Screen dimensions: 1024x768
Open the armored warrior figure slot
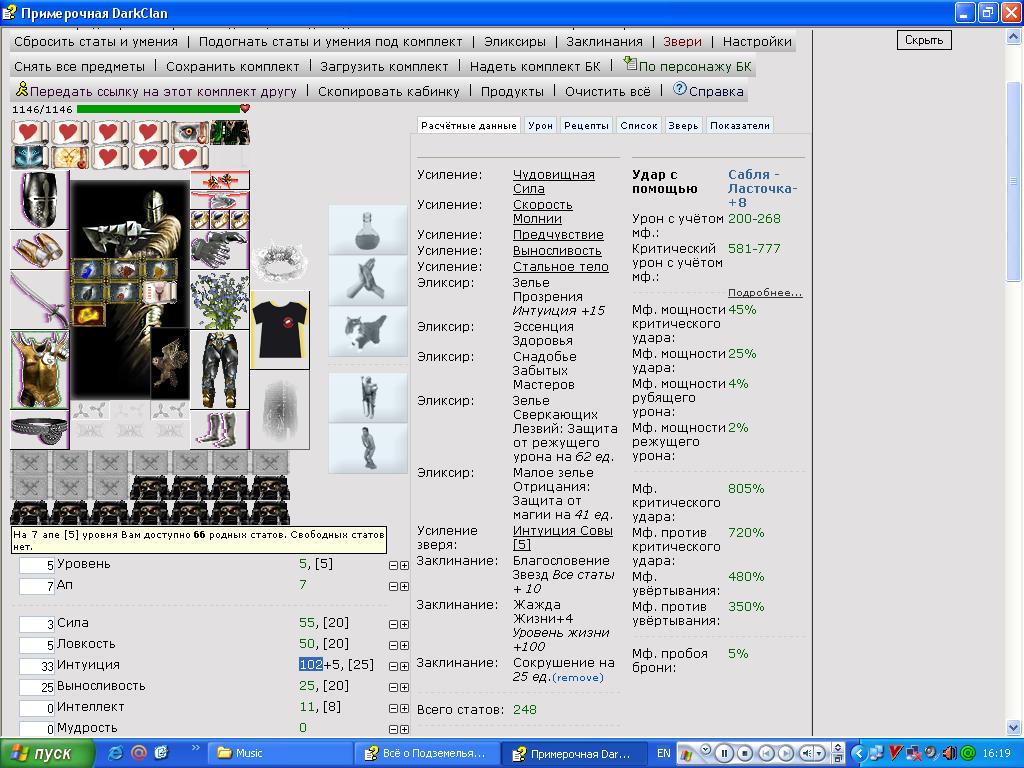(368, 397)
